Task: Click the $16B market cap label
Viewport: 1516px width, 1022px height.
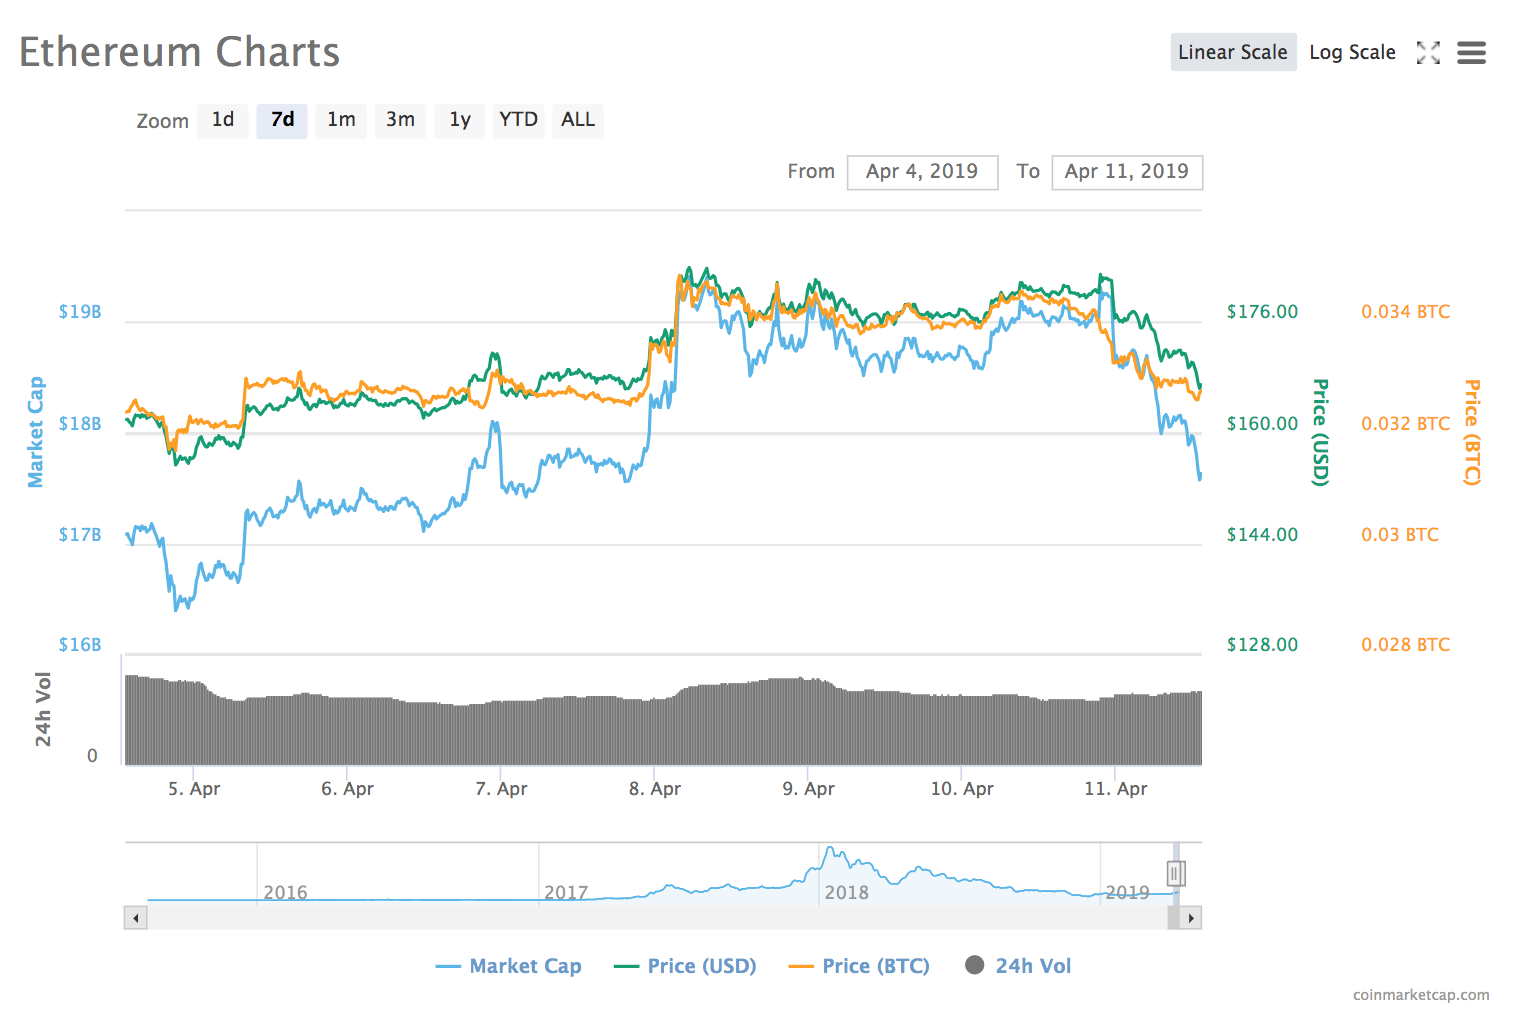Action: pyautogui.click(x=80, y=645)
